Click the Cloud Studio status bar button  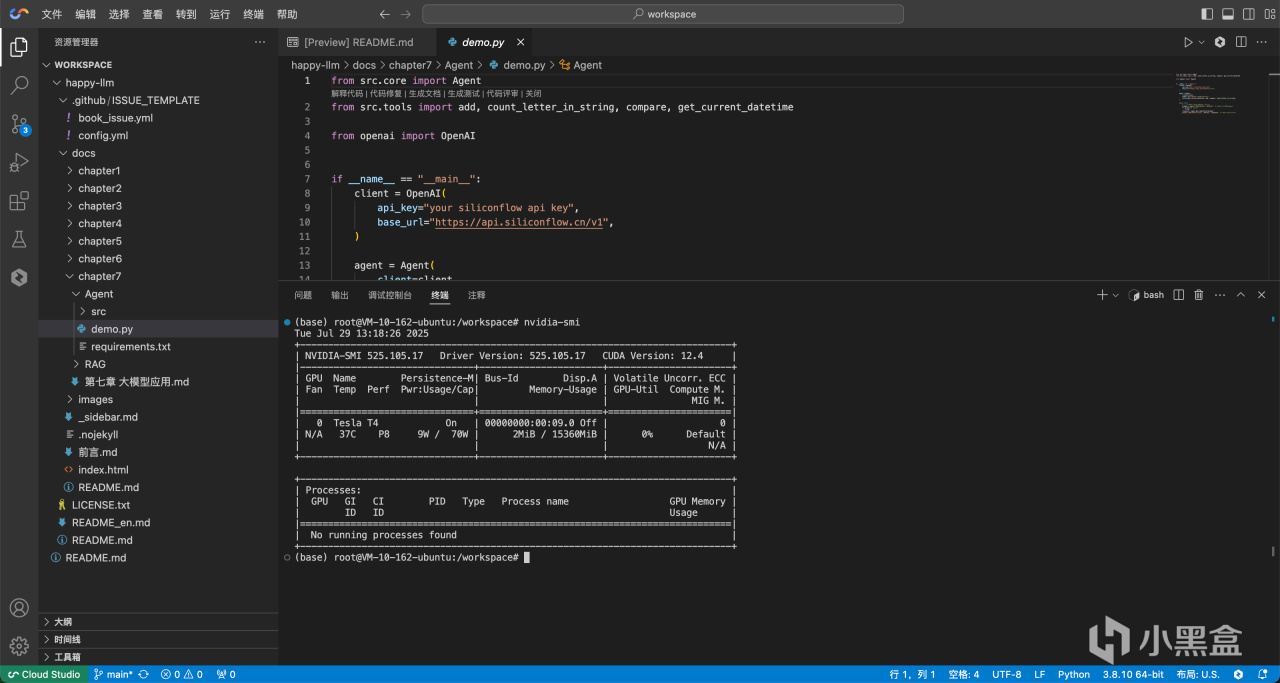point(42,674)
